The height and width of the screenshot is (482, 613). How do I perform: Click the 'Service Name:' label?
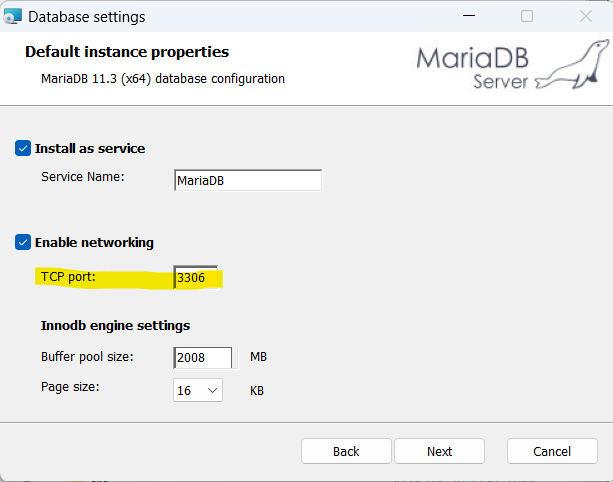coord(82,177)
